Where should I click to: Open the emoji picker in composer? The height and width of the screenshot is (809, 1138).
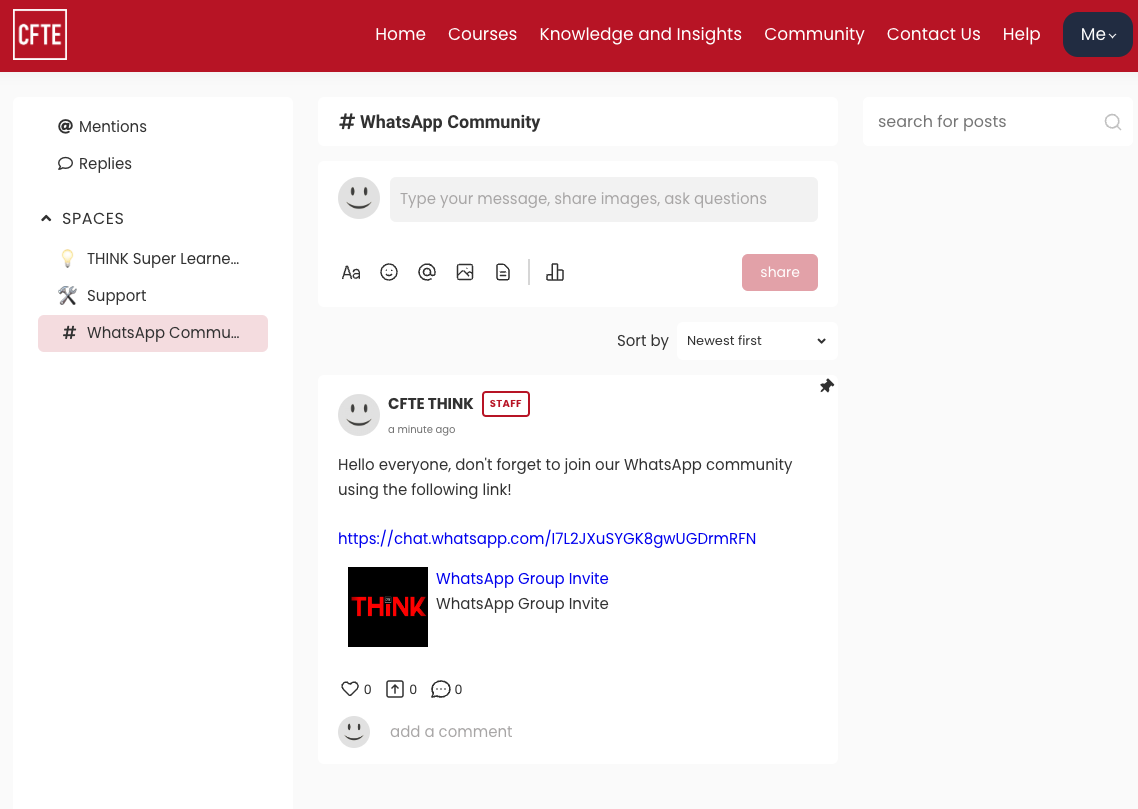point(389,272)
